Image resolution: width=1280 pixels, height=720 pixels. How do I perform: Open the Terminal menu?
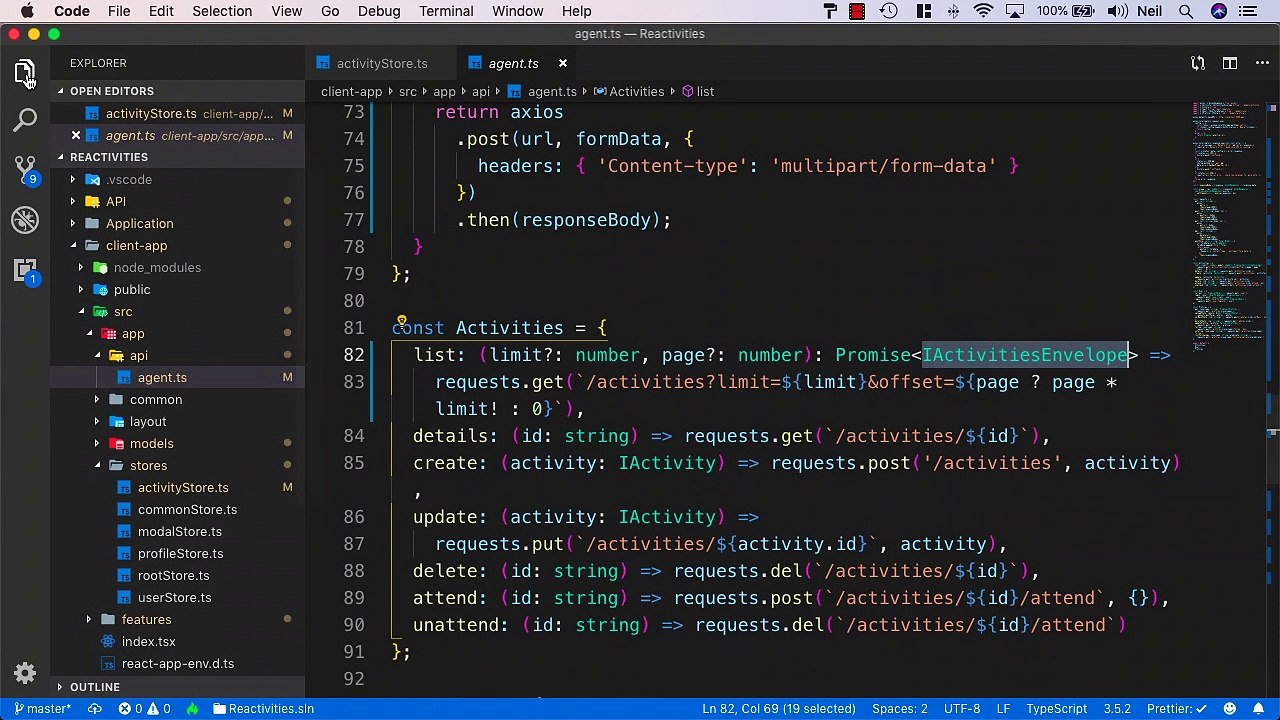[446, 11]
